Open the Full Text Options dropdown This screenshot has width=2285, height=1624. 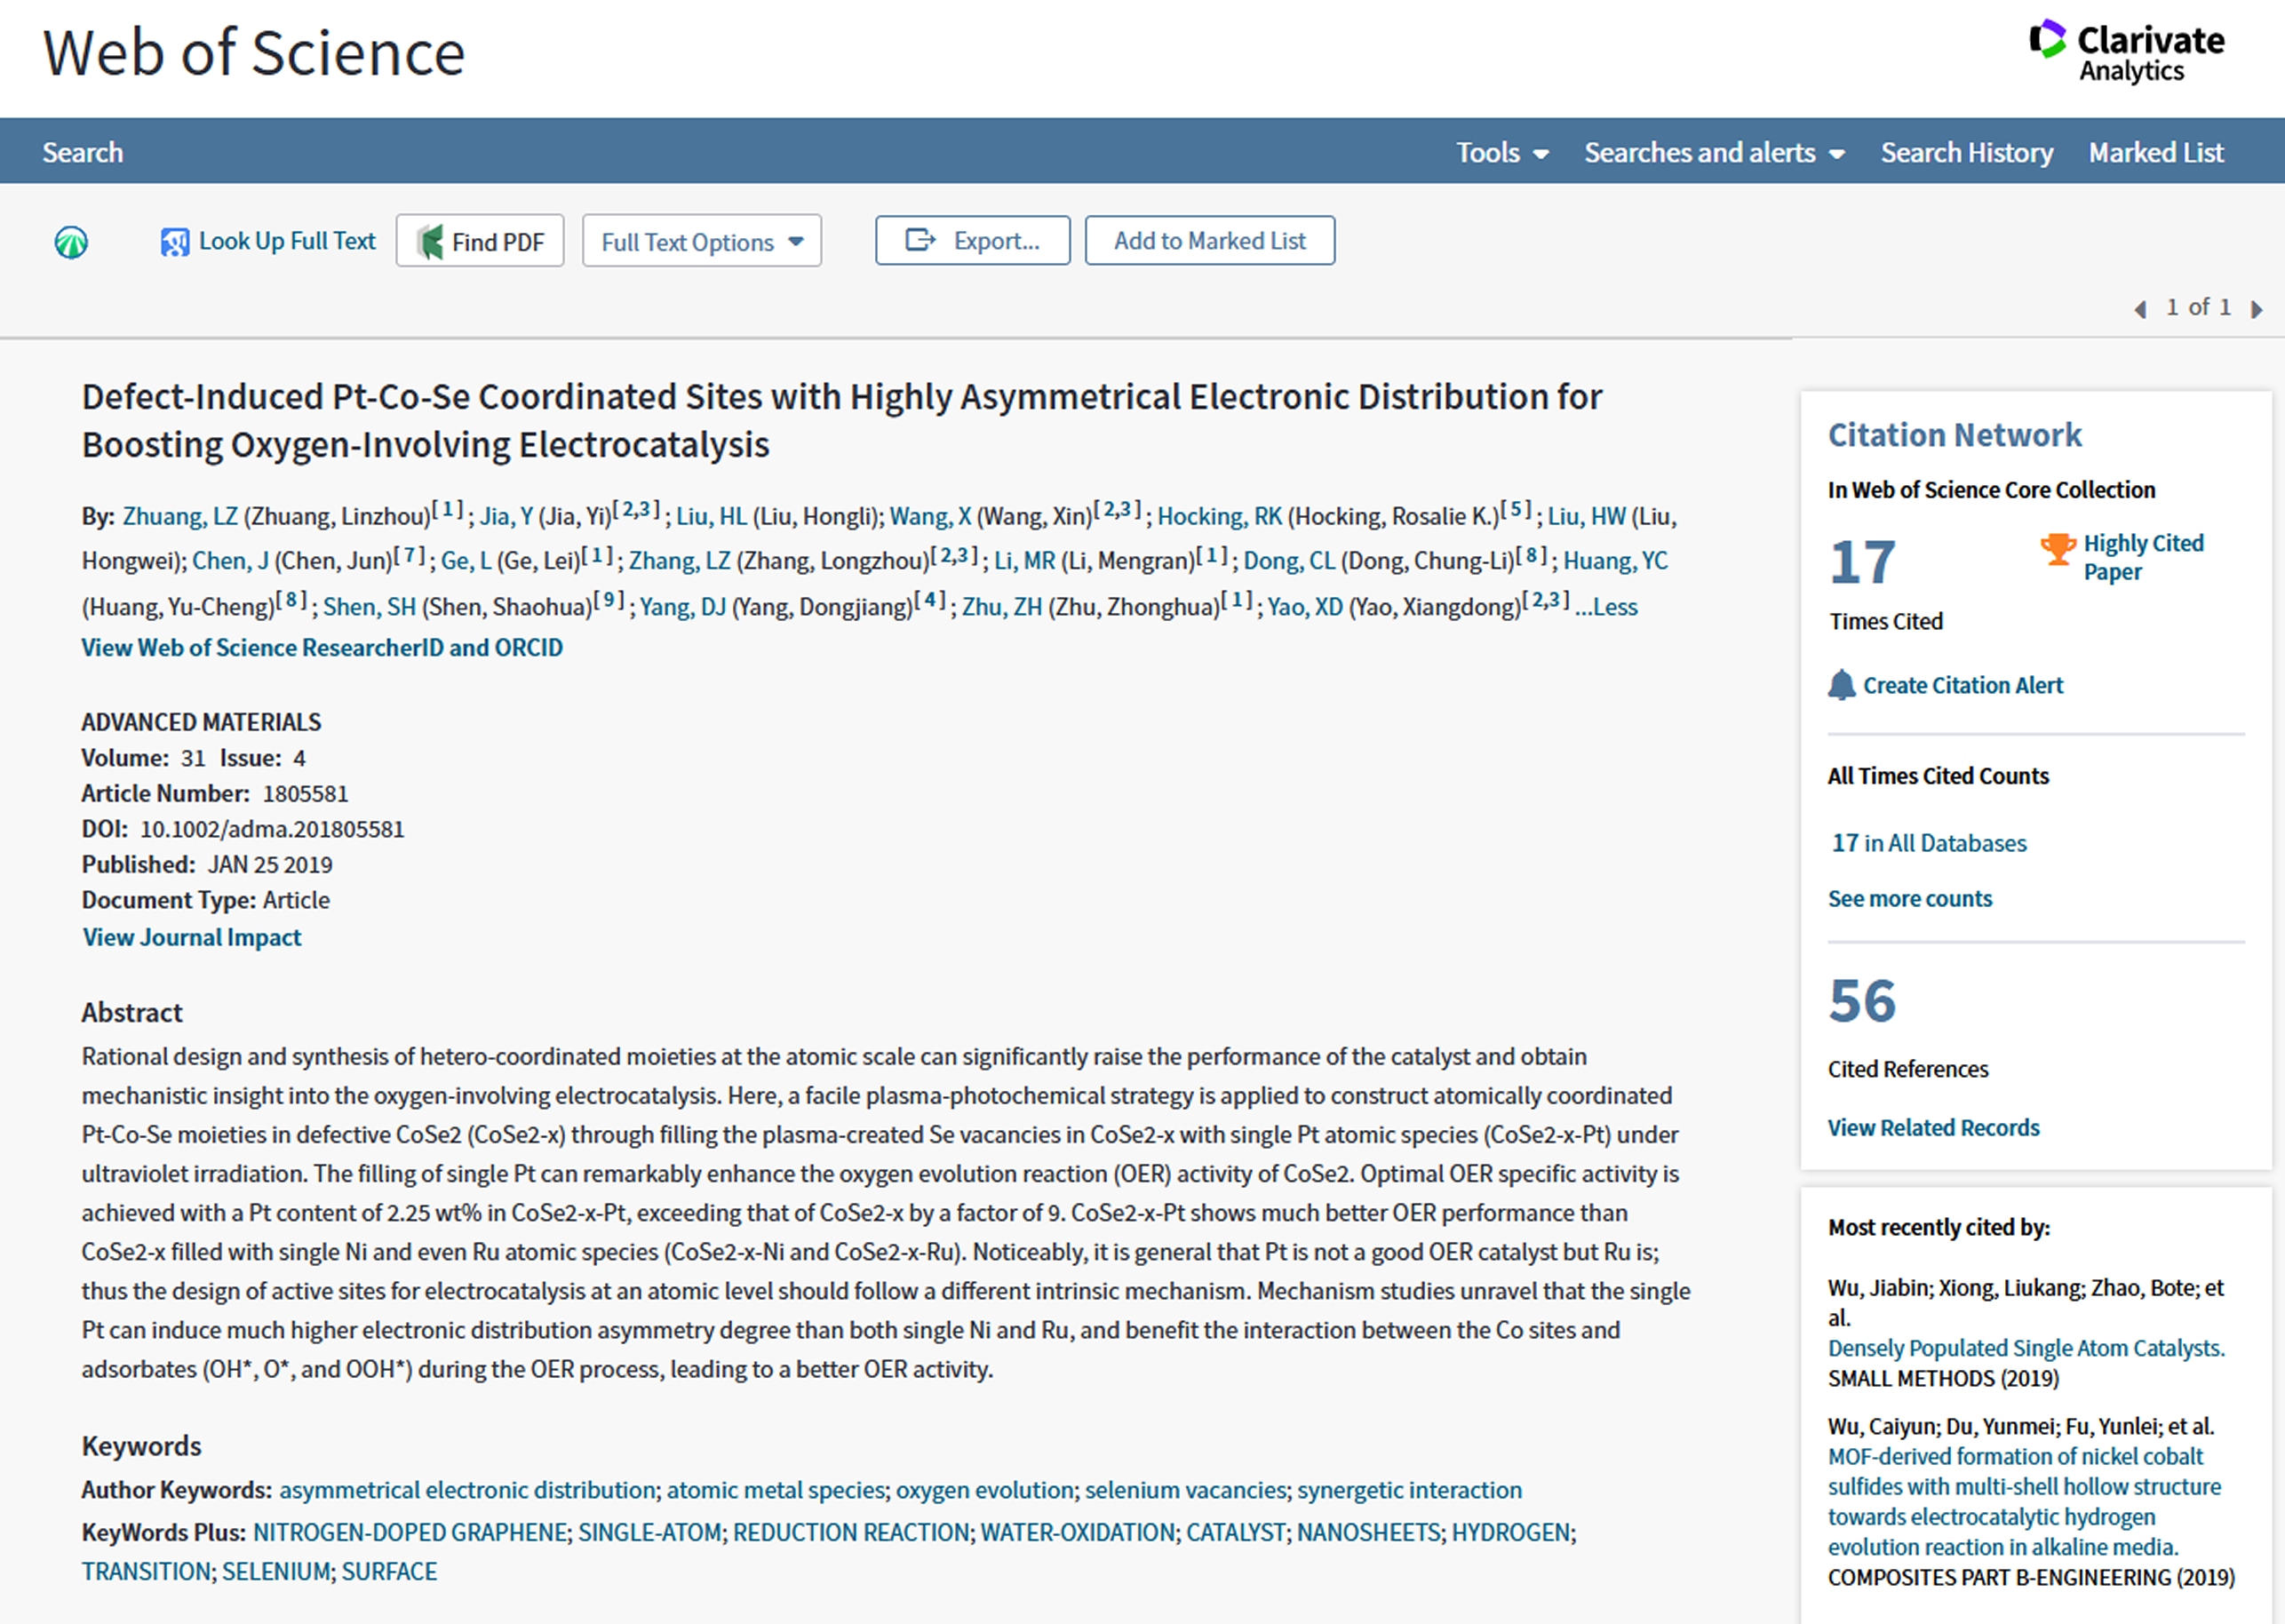click(702, 241)
